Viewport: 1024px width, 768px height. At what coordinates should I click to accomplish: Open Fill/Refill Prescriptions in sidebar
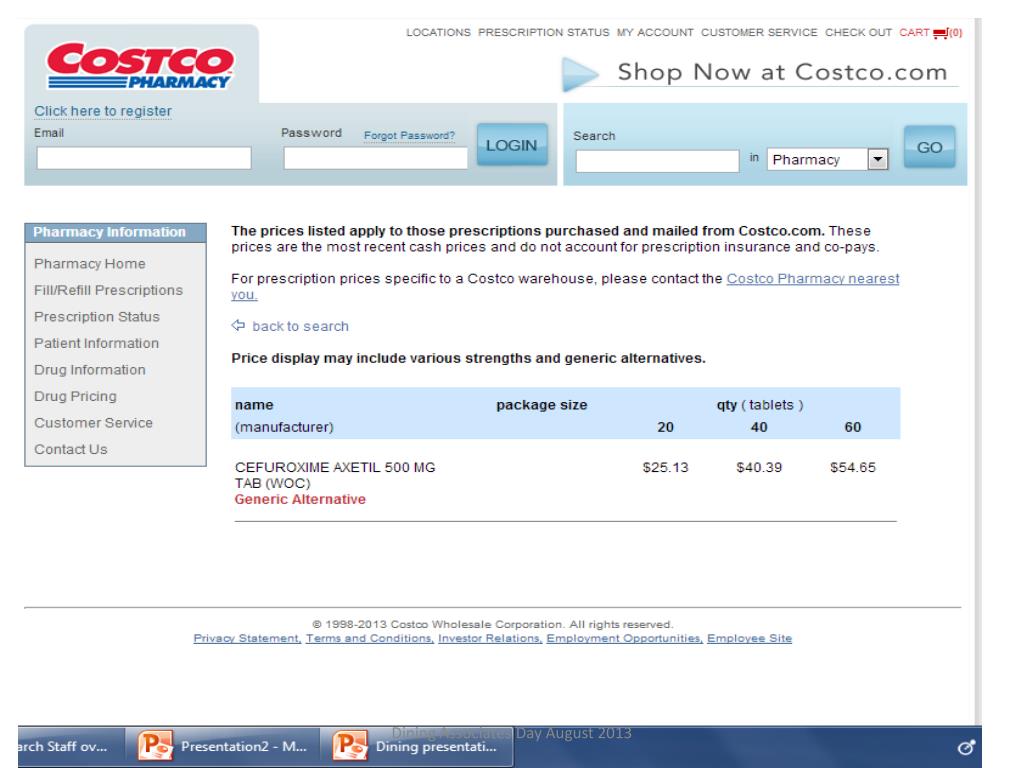click(x=108, y=290)
